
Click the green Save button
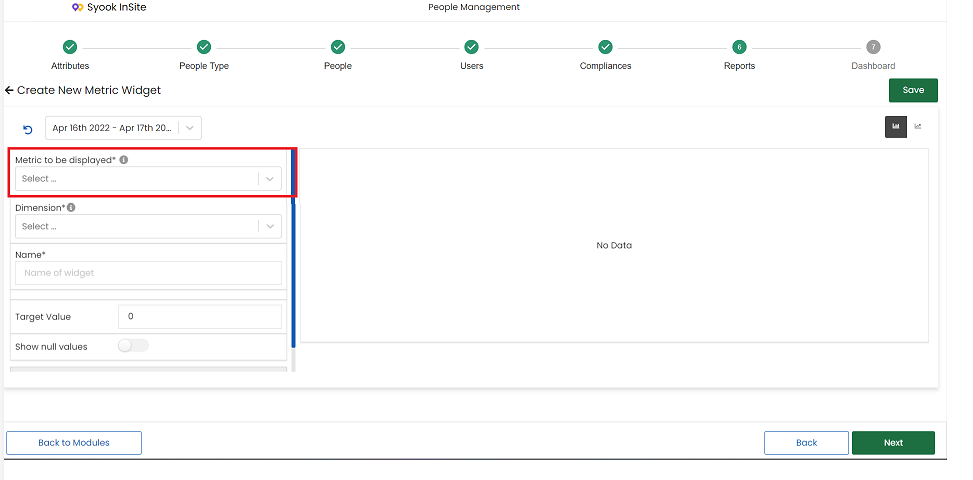pos(913,90)
